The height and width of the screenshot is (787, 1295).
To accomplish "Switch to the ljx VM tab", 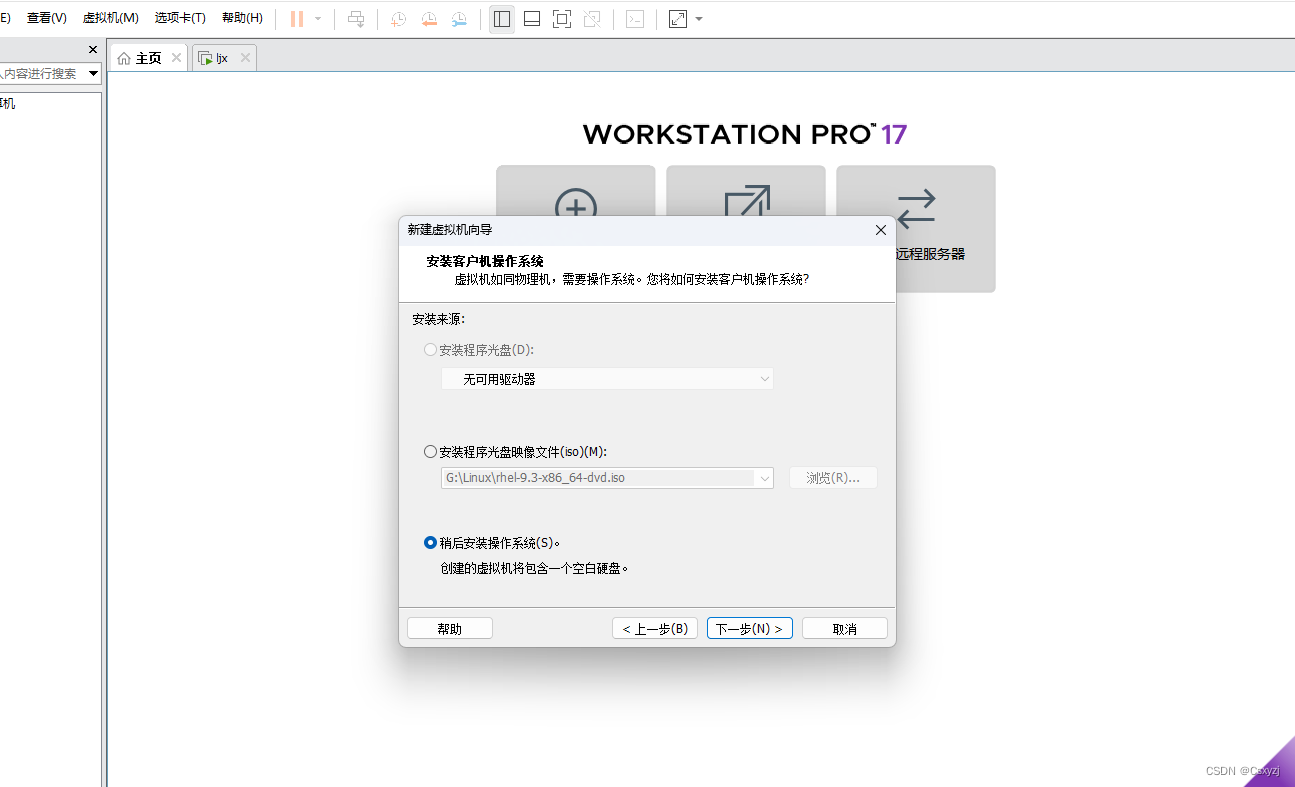I will [214, 58].
